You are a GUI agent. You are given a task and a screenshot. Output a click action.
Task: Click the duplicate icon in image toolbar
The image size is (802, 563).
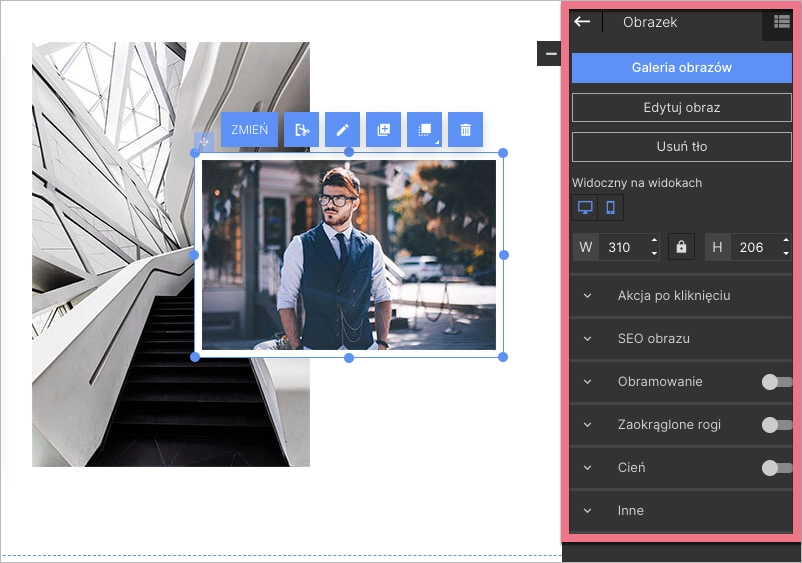[x=383, y=130]
